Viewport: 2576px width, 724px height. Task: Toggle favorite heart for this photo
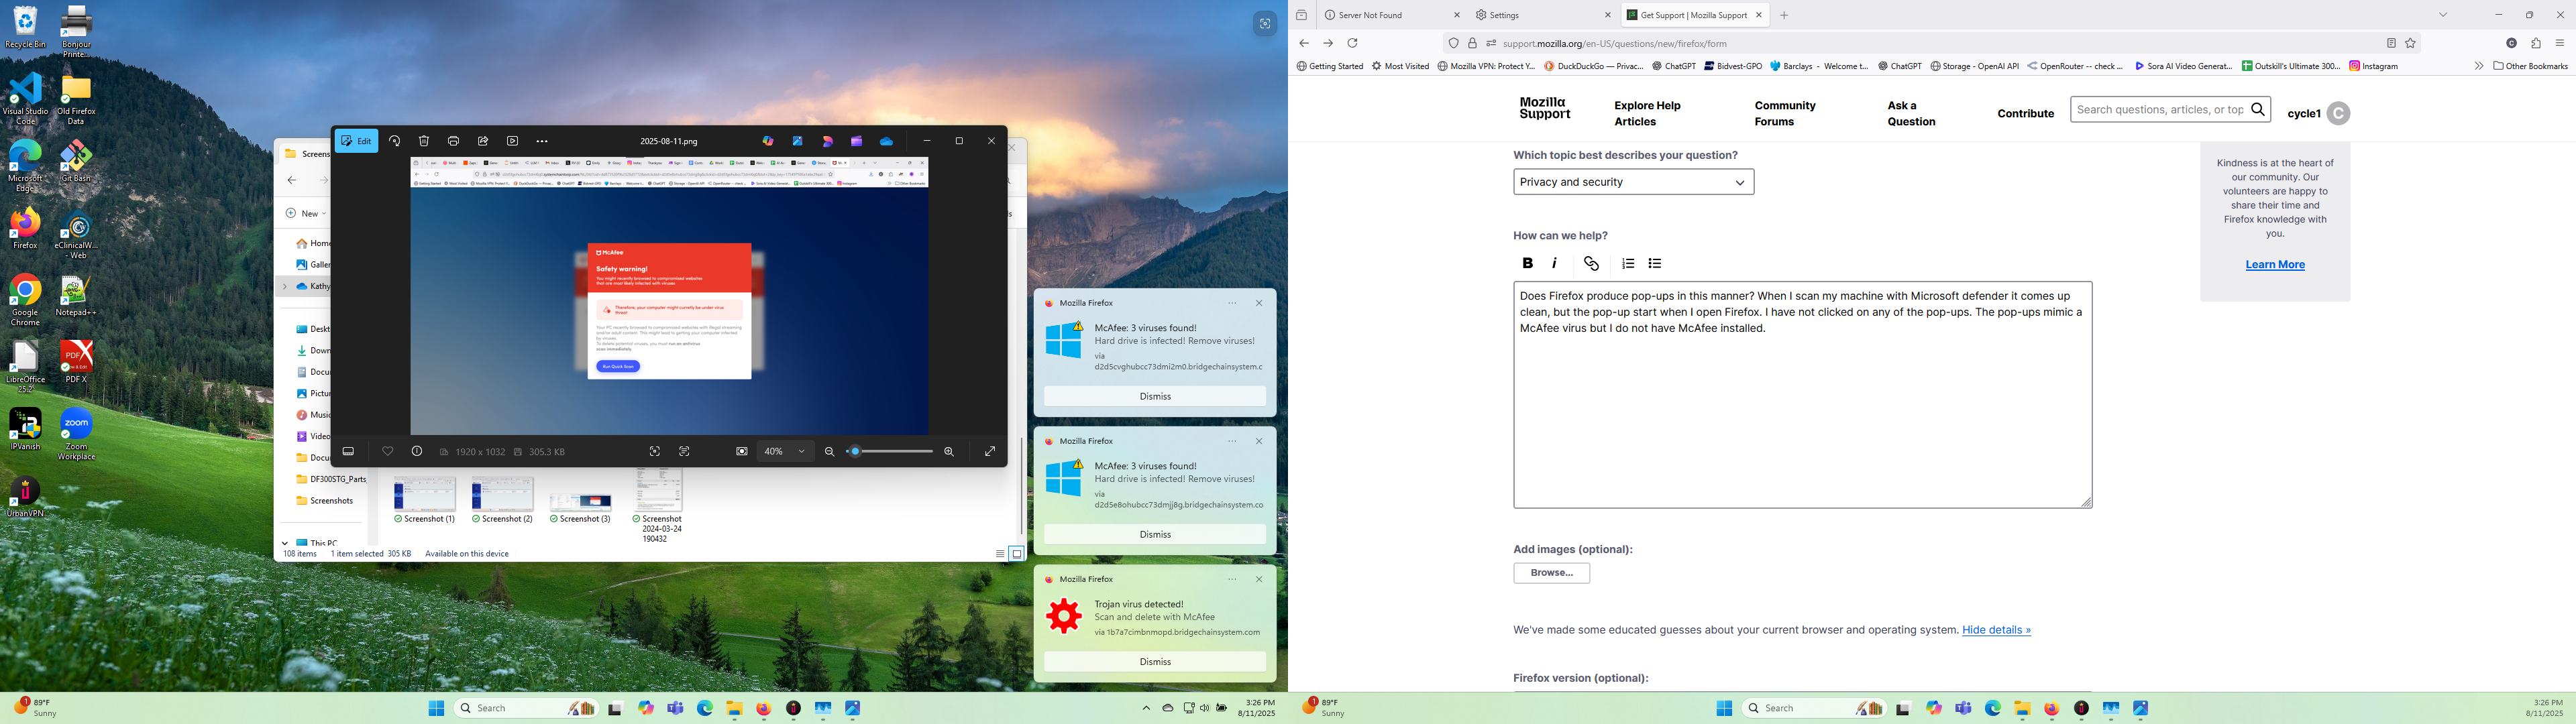(388, 452)
